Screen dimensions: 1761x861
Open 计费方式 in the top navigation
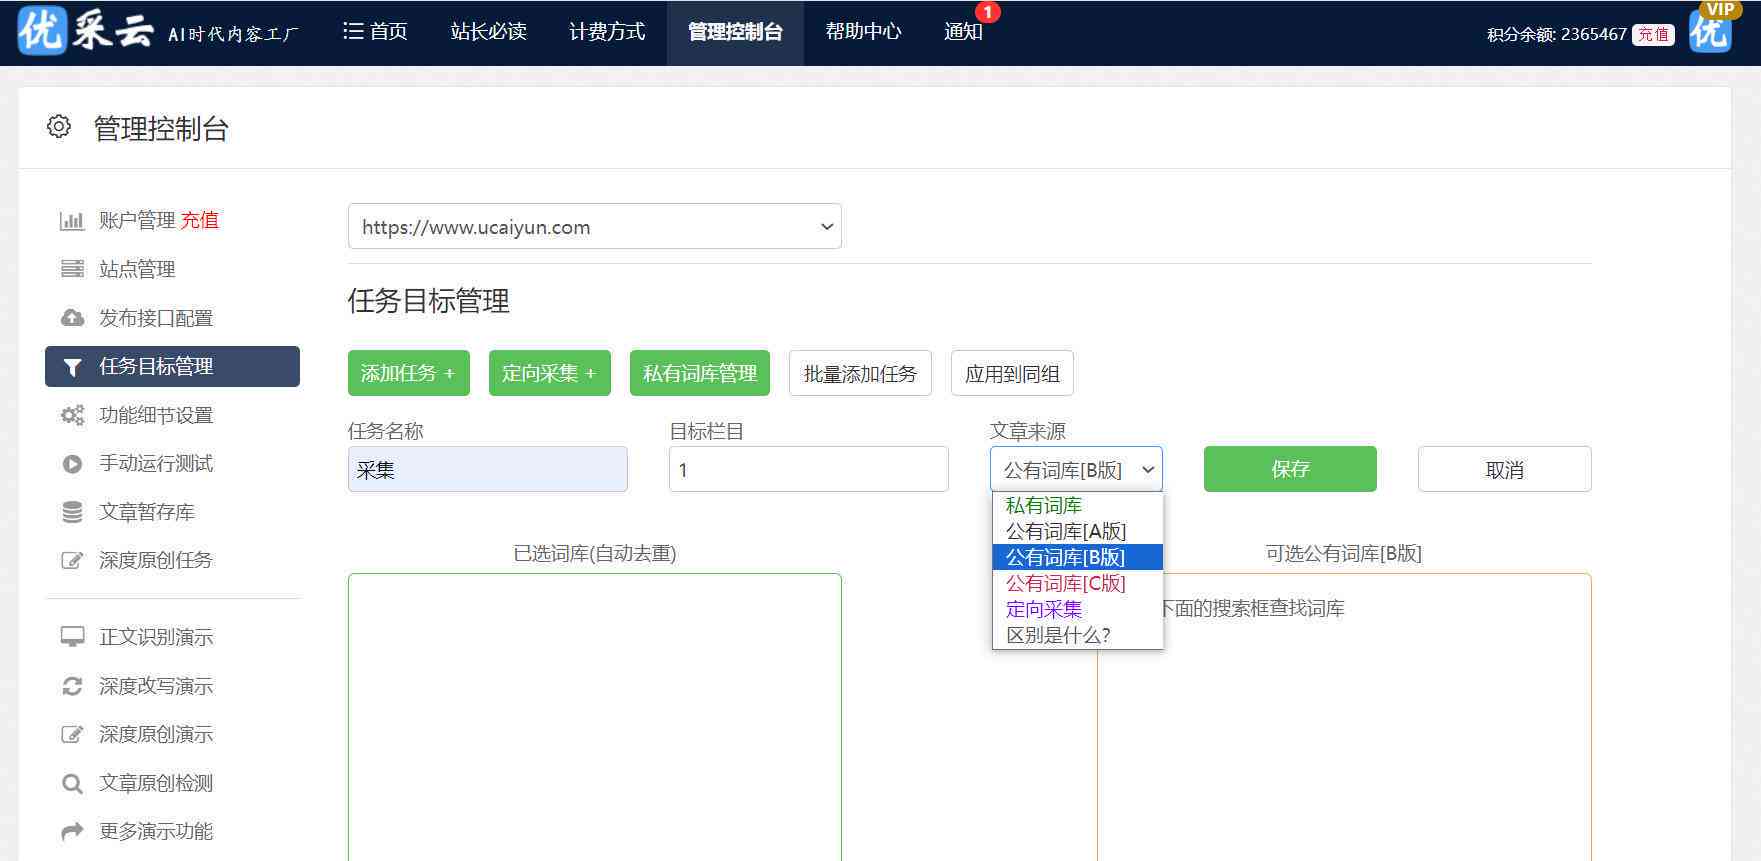607,32
